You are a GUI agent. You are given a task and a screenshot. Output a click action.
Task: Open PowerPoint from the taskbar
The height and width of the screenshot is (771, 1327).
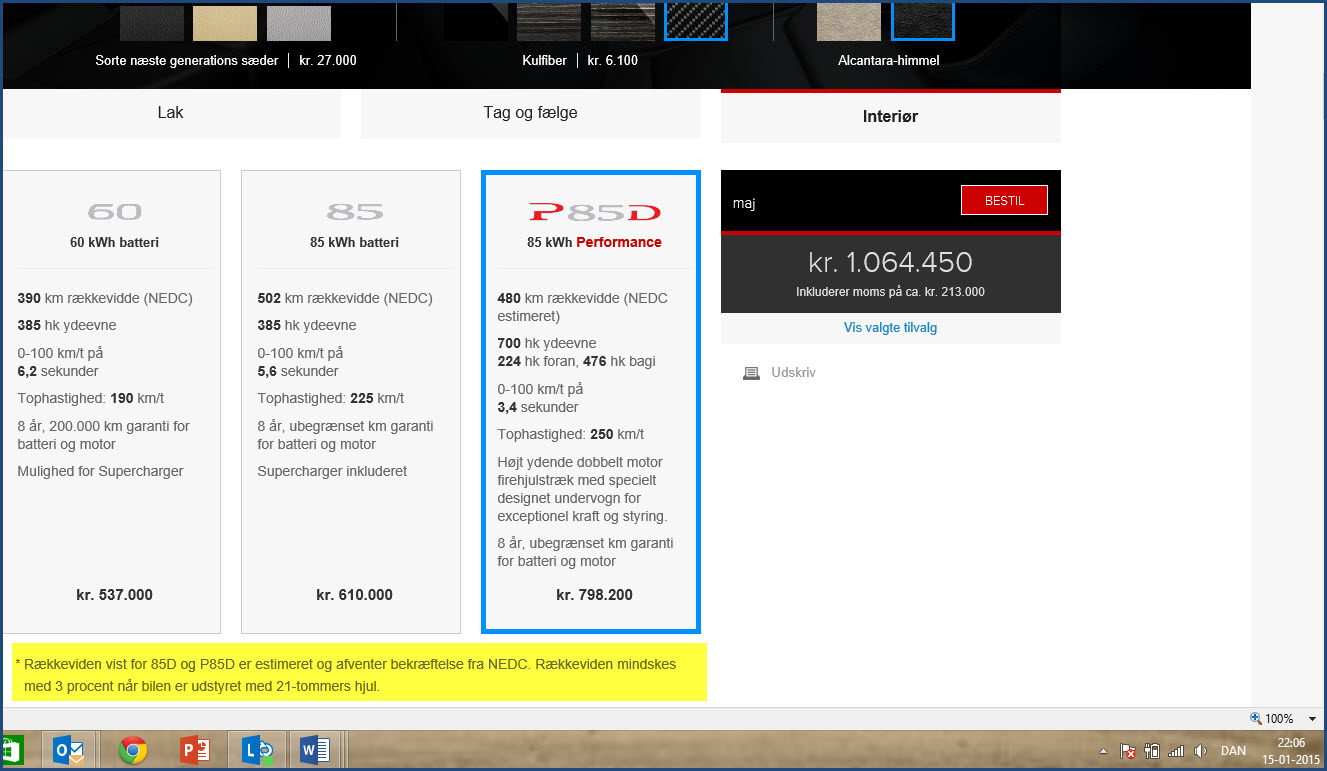click(x=193, y=750)
